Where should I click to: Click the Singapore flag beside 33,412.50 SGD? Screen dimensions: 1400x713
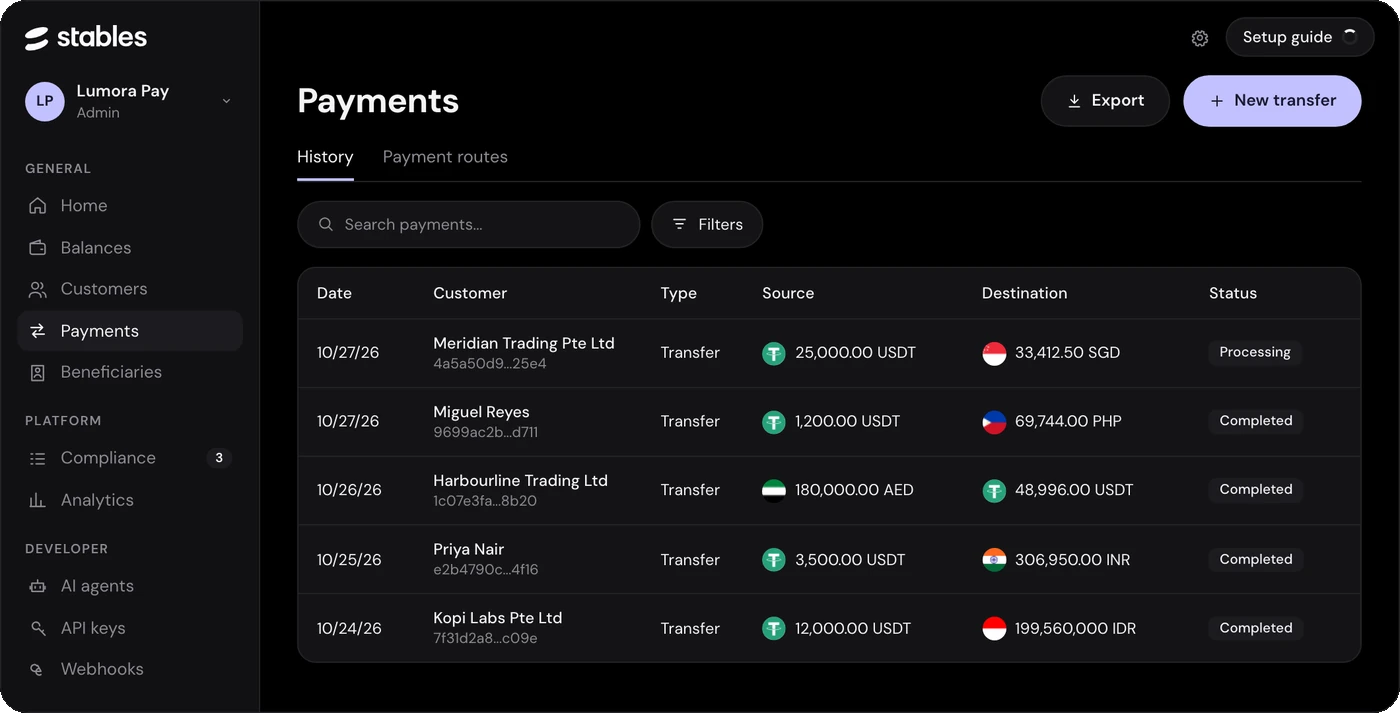point(994,353)
